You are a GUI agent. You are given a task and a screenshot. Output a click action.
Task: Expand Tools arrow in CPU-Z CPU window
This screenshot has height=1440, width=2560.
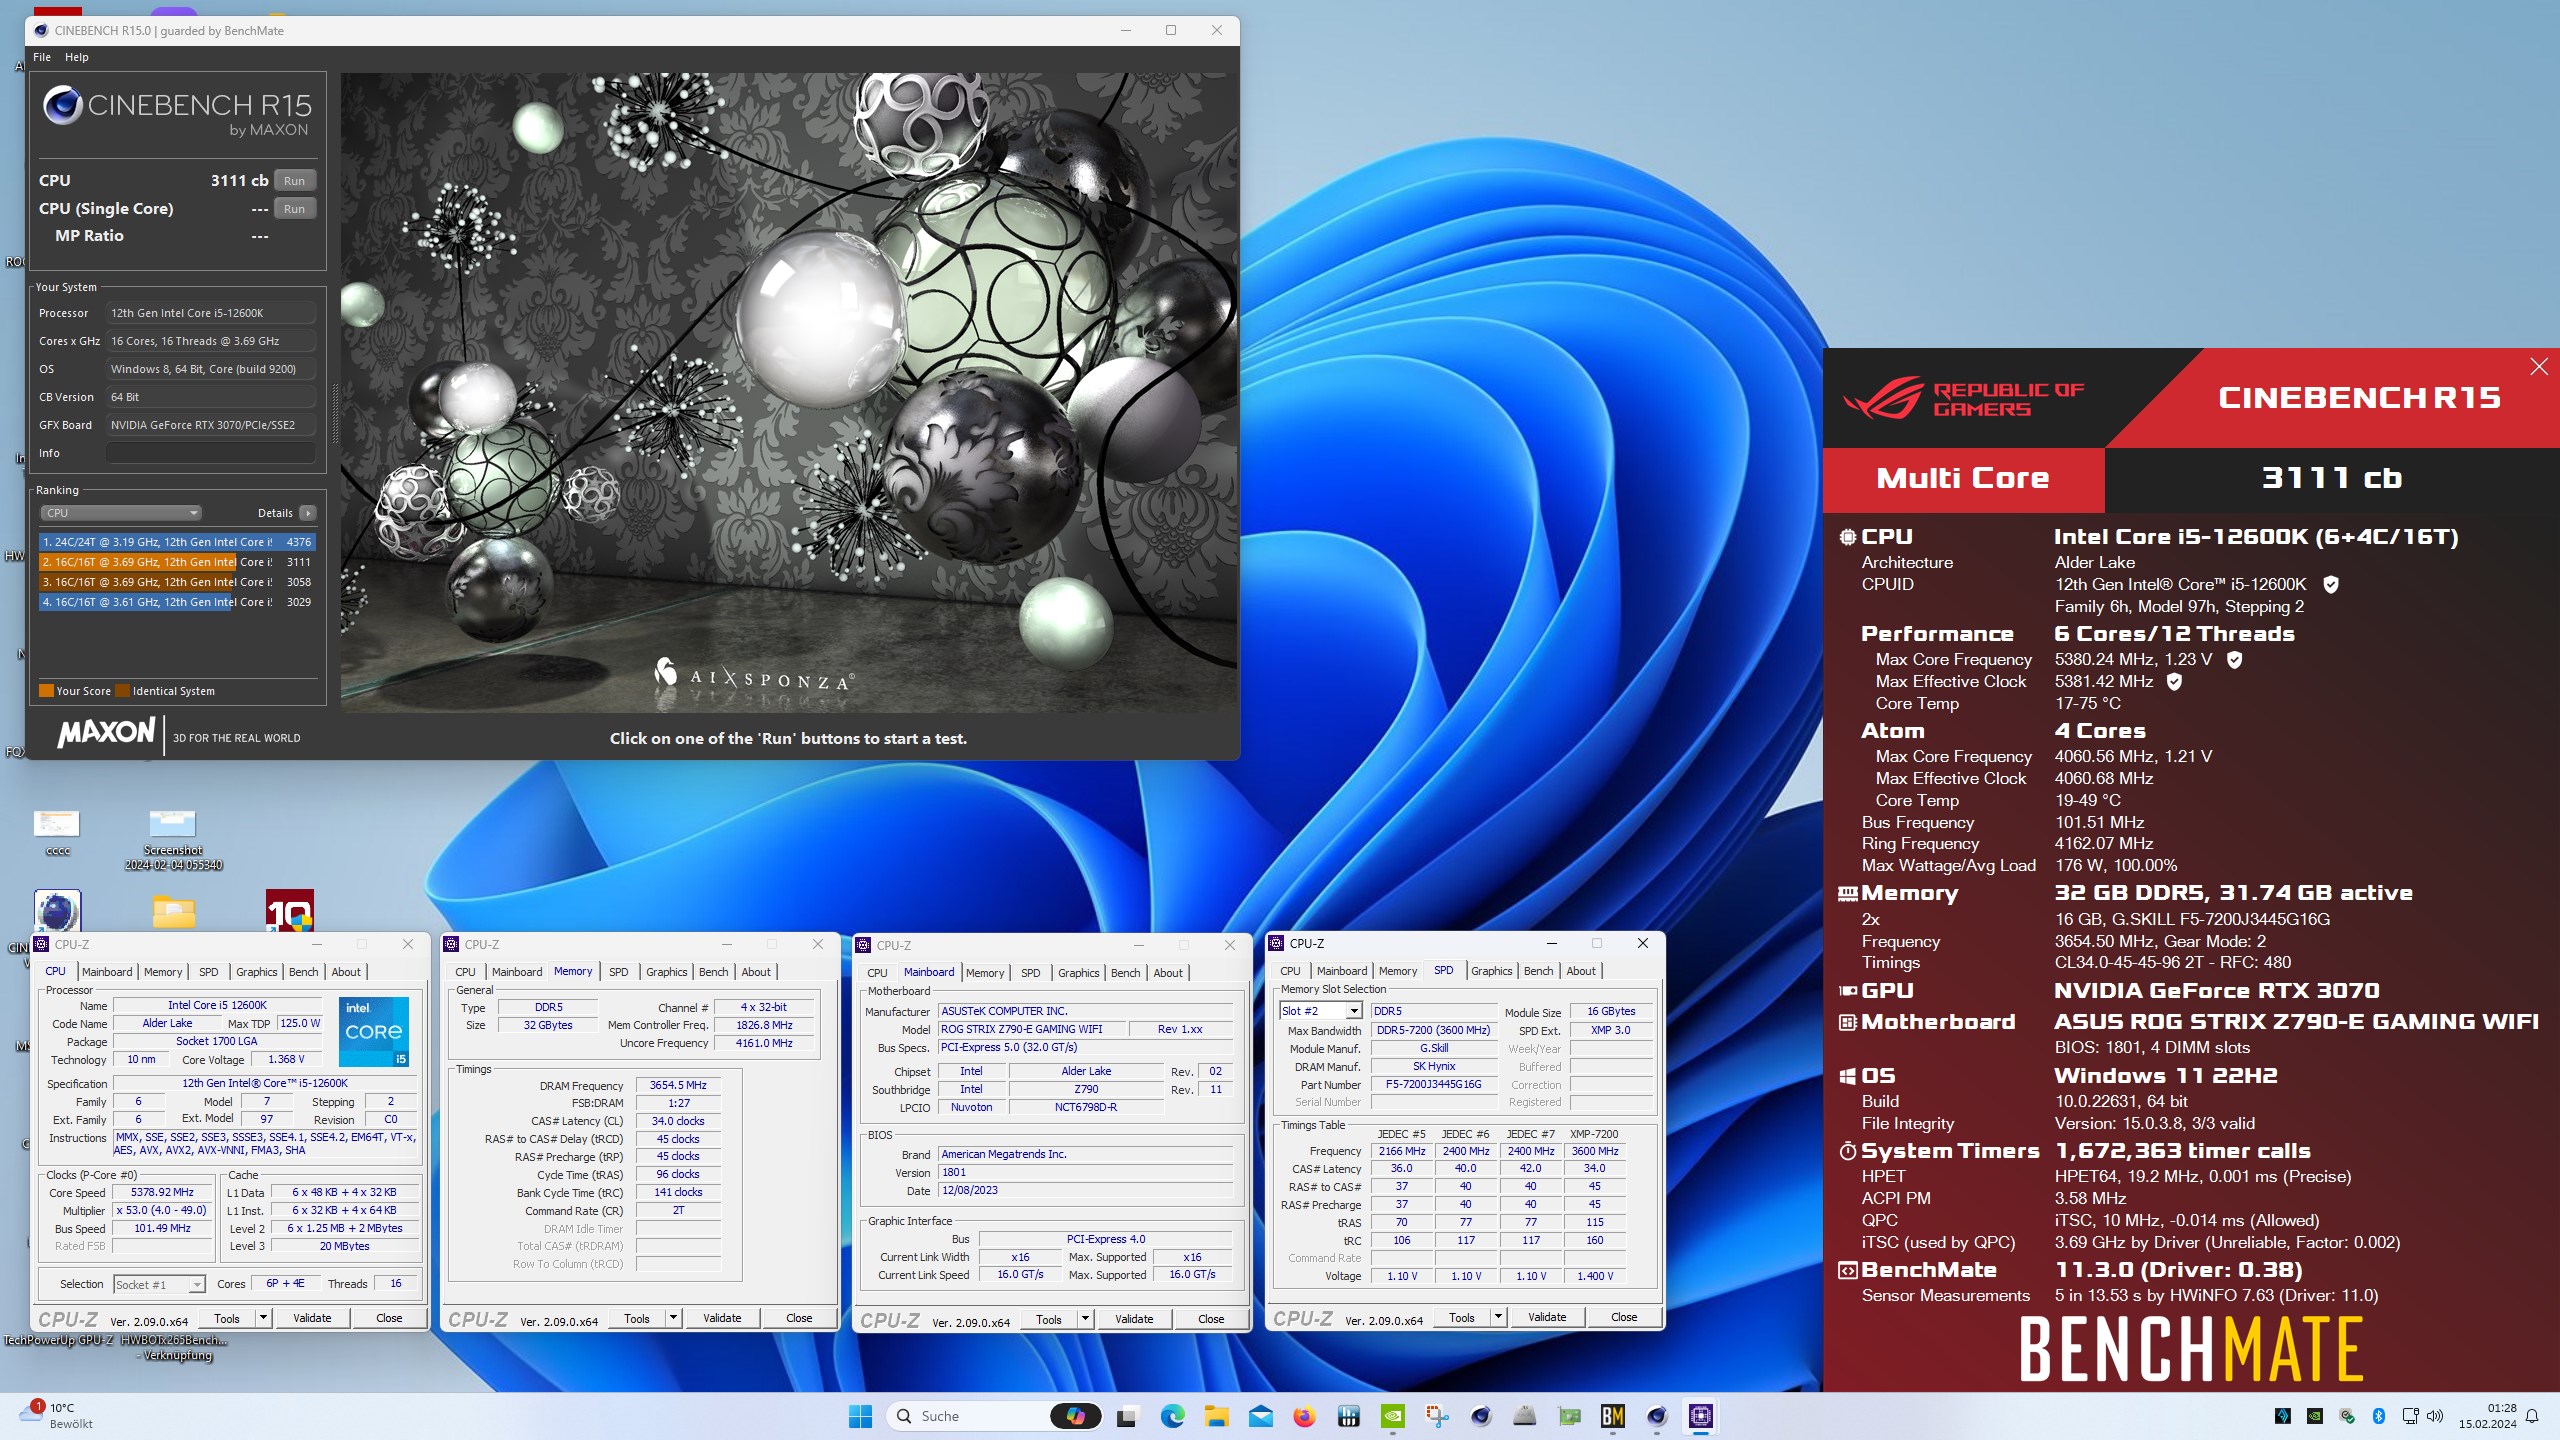click(x=264, y=1318)
